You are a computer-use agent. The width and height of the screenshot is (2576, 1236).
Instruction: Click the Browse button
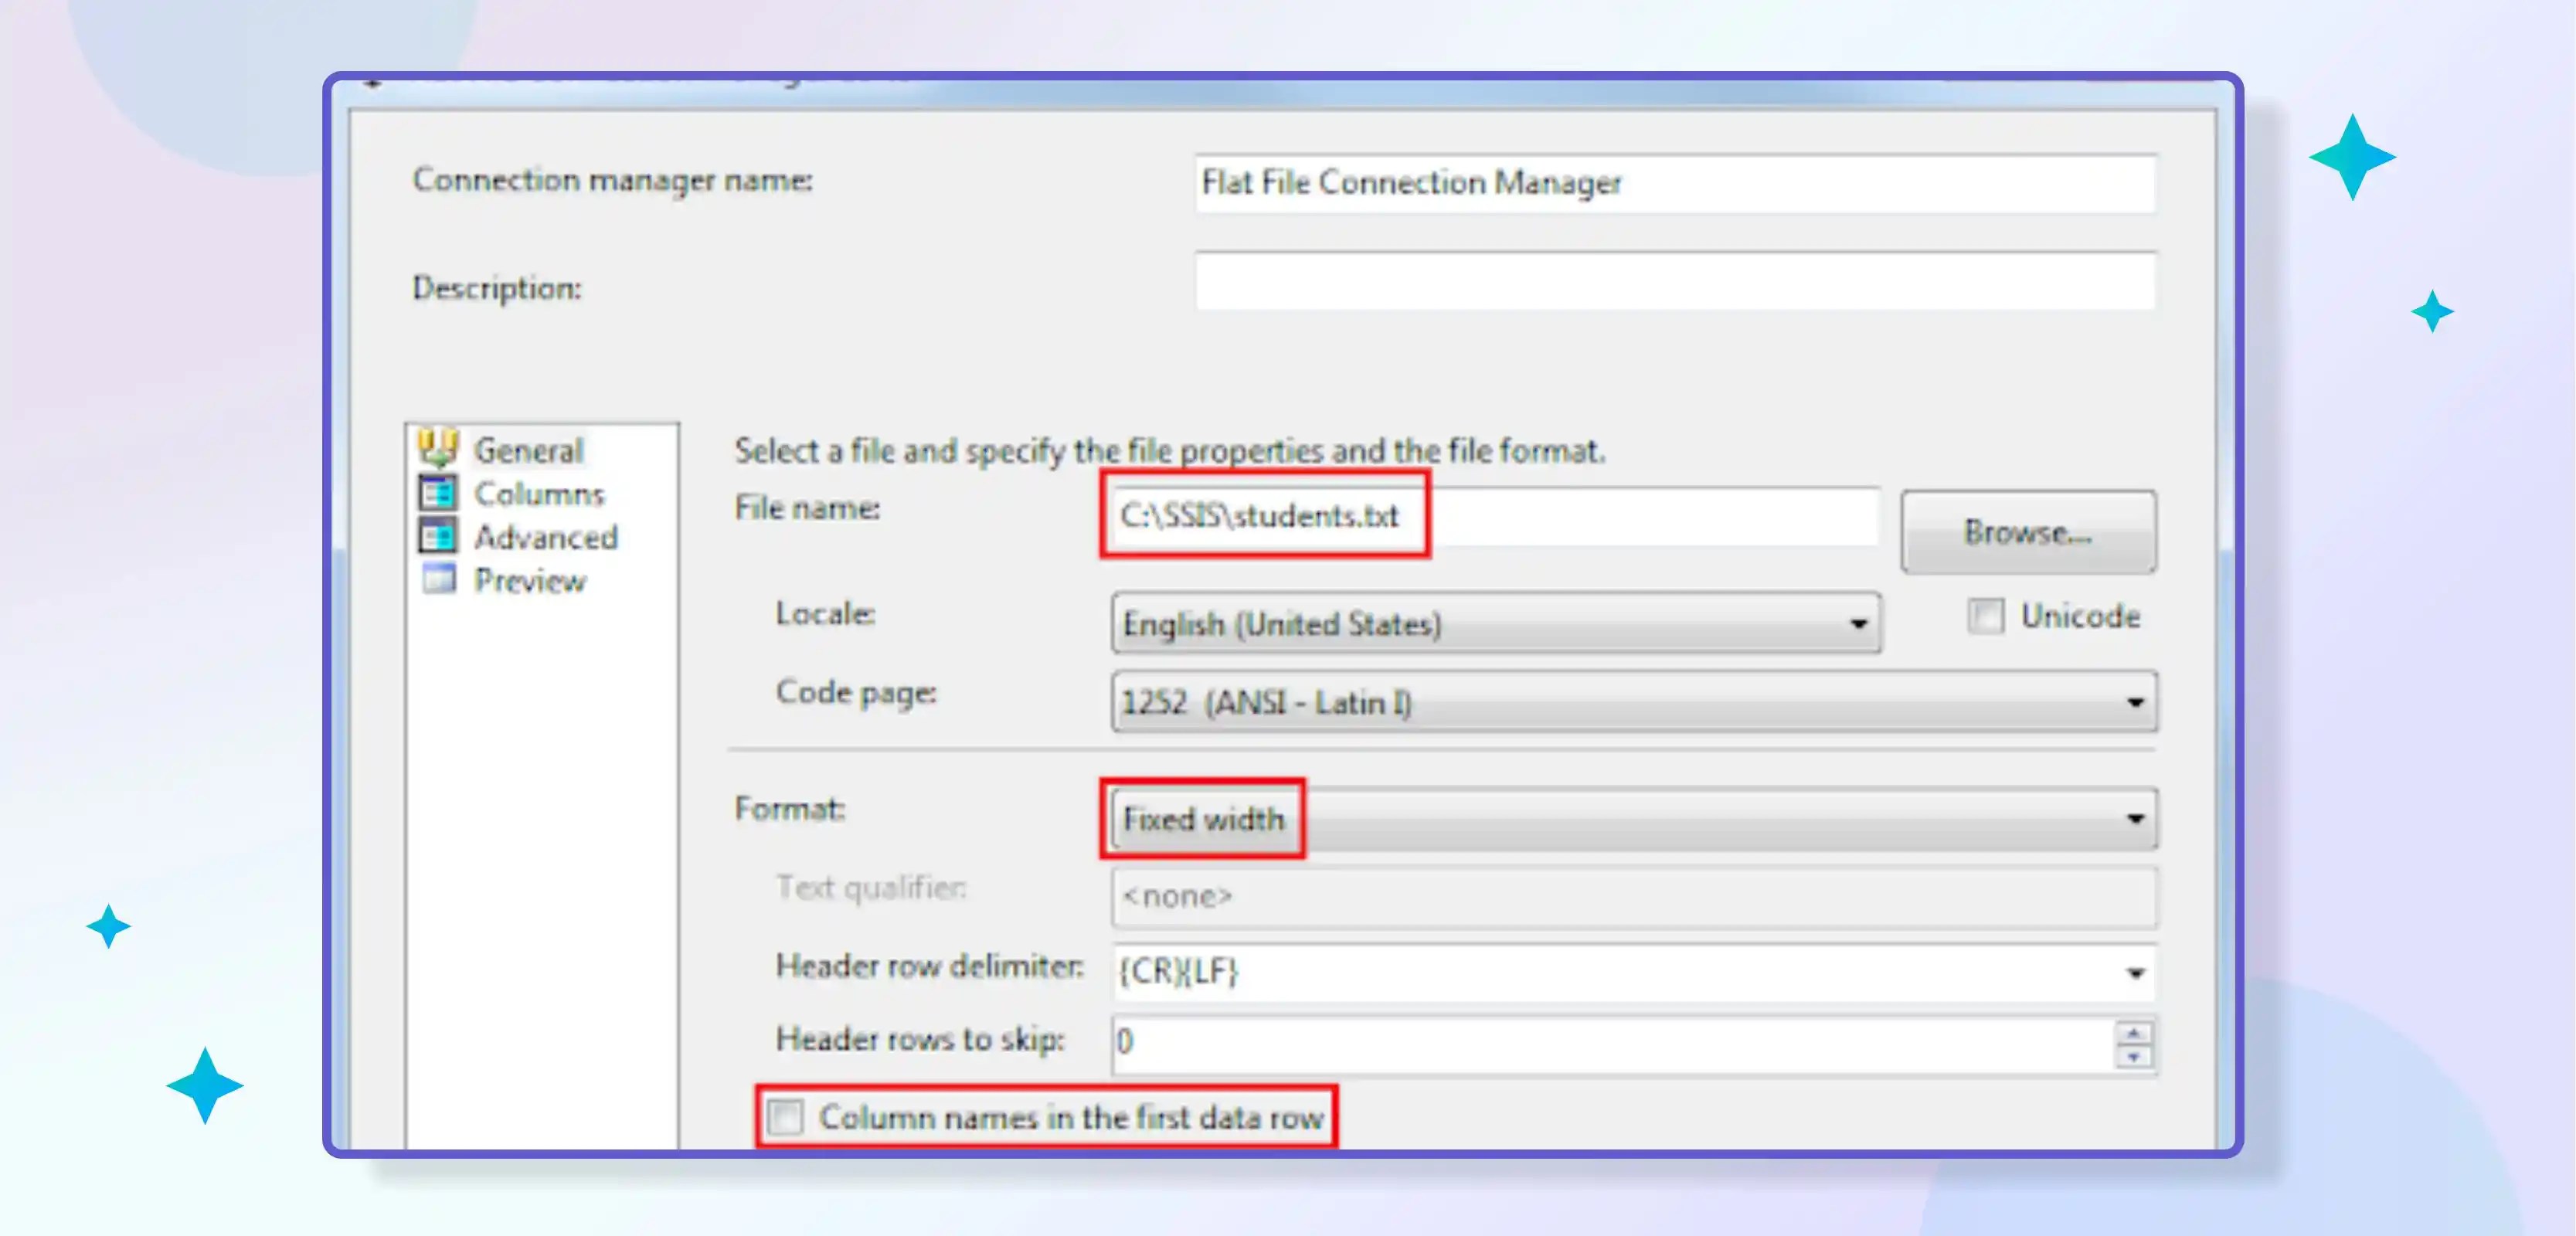(x=2028, y=532)
